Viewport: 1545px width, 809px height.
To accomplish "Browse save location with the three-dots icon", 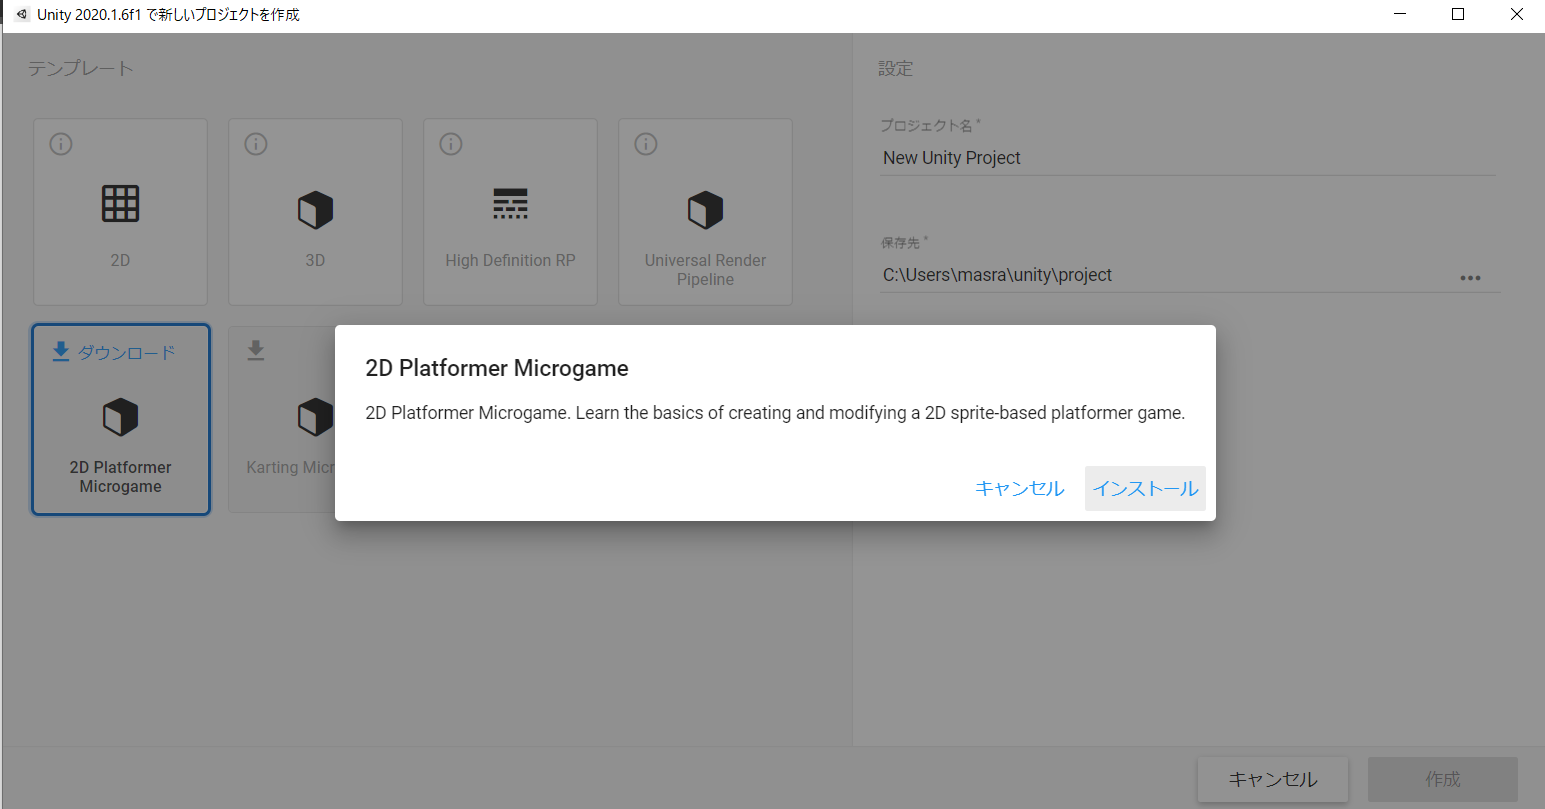I will (x=1470, y=278).
